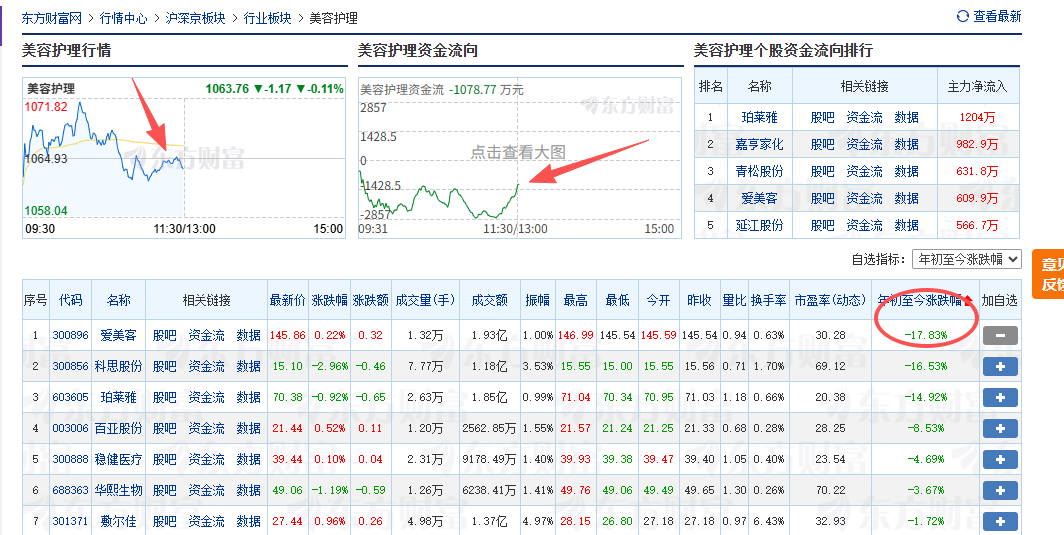Add 百亚股份 to watchlist with plus button

1000,428
